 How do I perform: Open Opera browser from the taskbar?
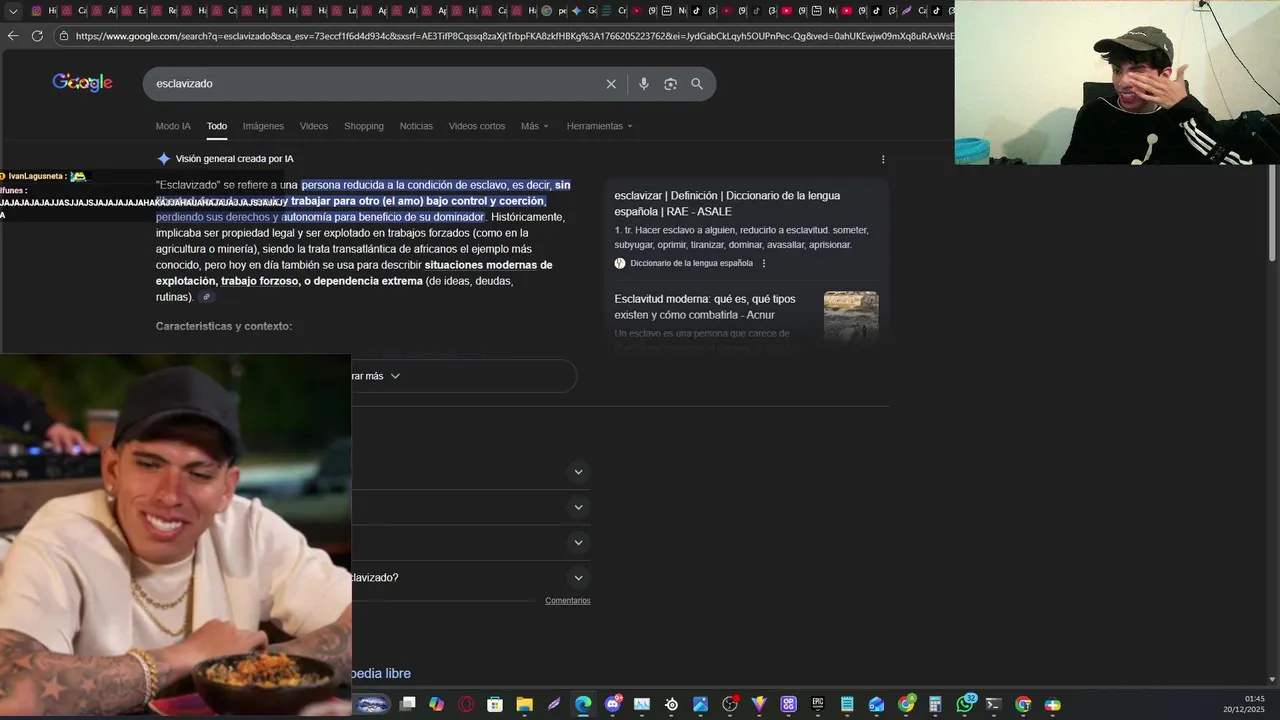coord(465,704)
